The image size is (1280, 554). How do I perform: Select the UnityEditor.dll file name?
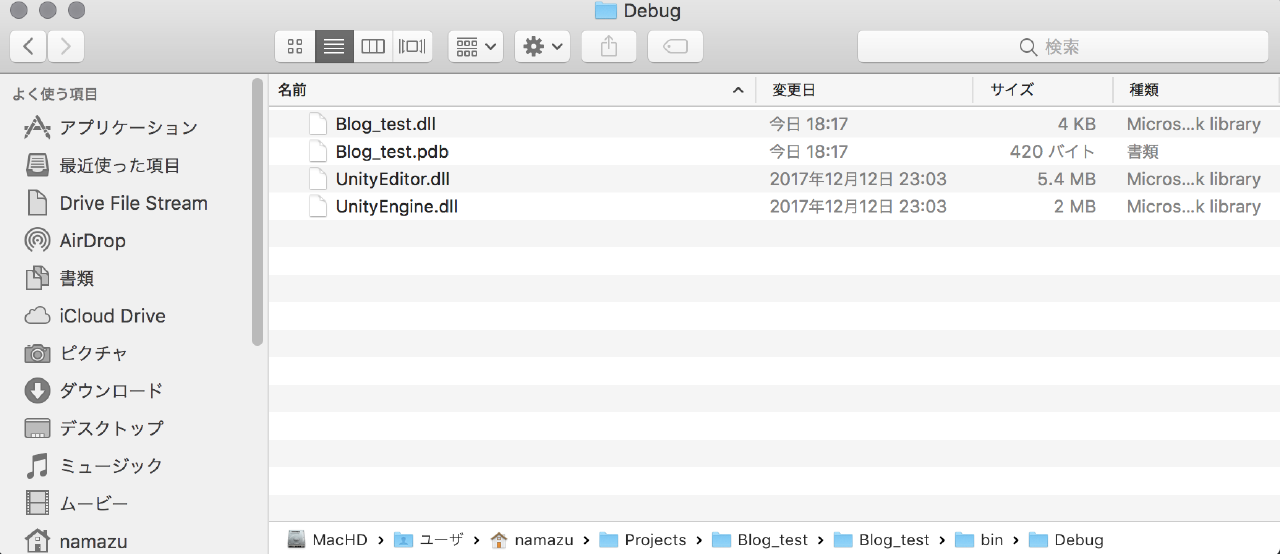[393, 179]
